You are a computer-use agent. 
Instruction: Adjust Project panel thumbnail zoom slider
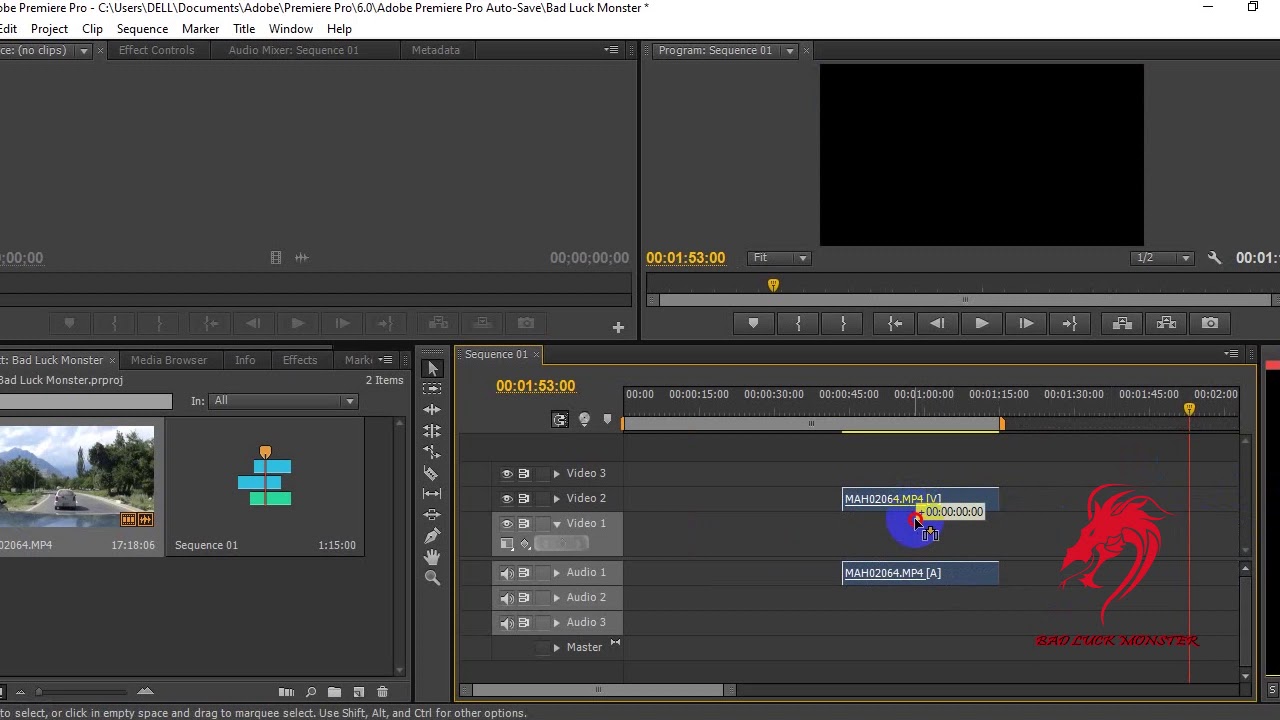[x=39, y=692]
